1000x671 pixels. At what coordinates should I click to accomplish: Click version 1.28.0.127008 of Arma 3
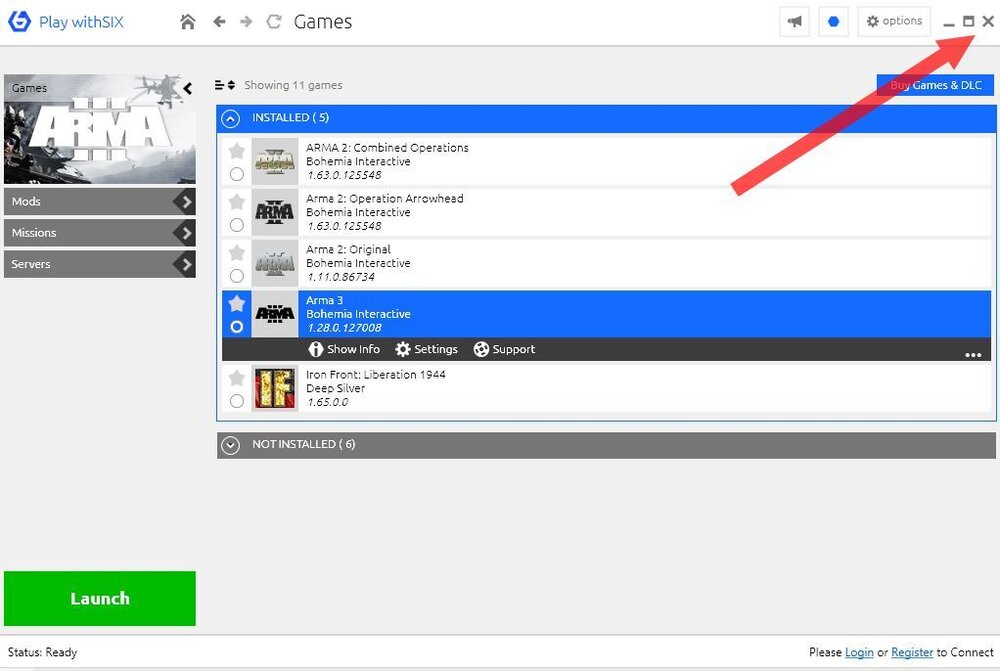point(344,328)
